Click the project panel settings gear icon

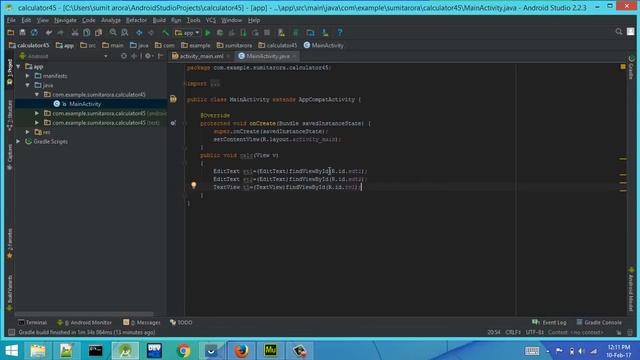[x=148, y=56]
